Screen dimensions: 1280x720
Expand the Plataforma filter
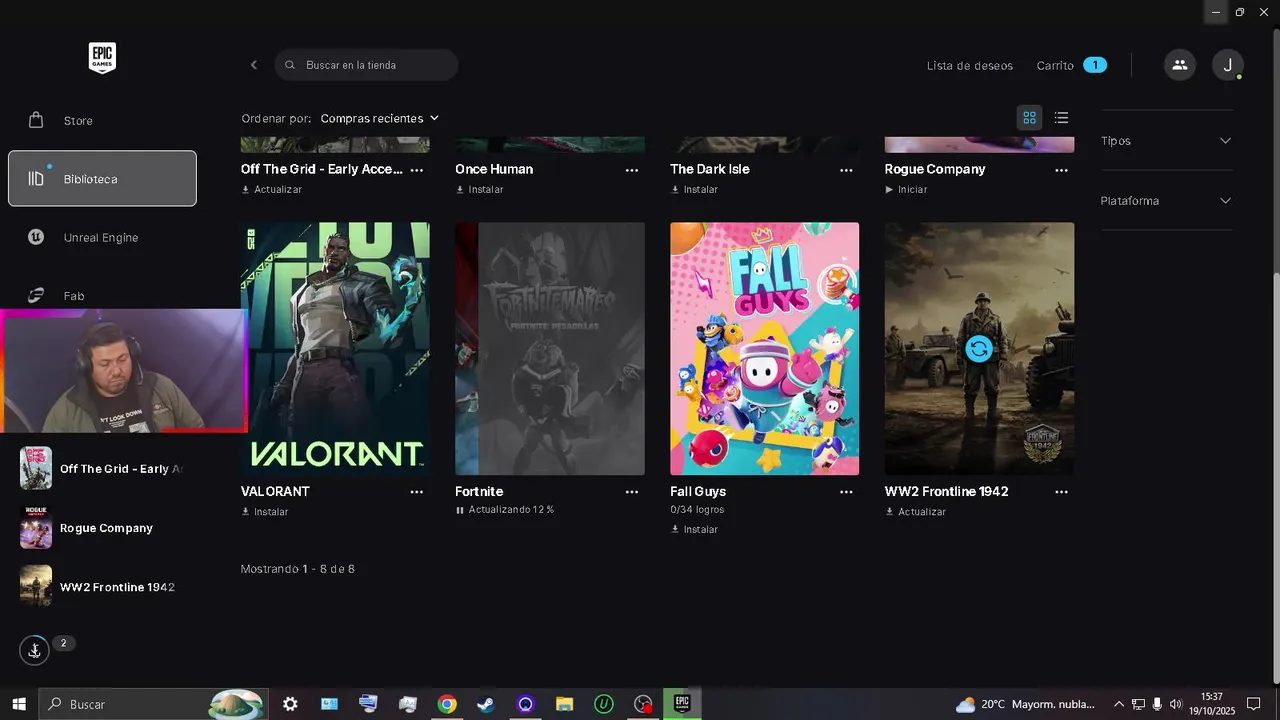pos(1166,201)
